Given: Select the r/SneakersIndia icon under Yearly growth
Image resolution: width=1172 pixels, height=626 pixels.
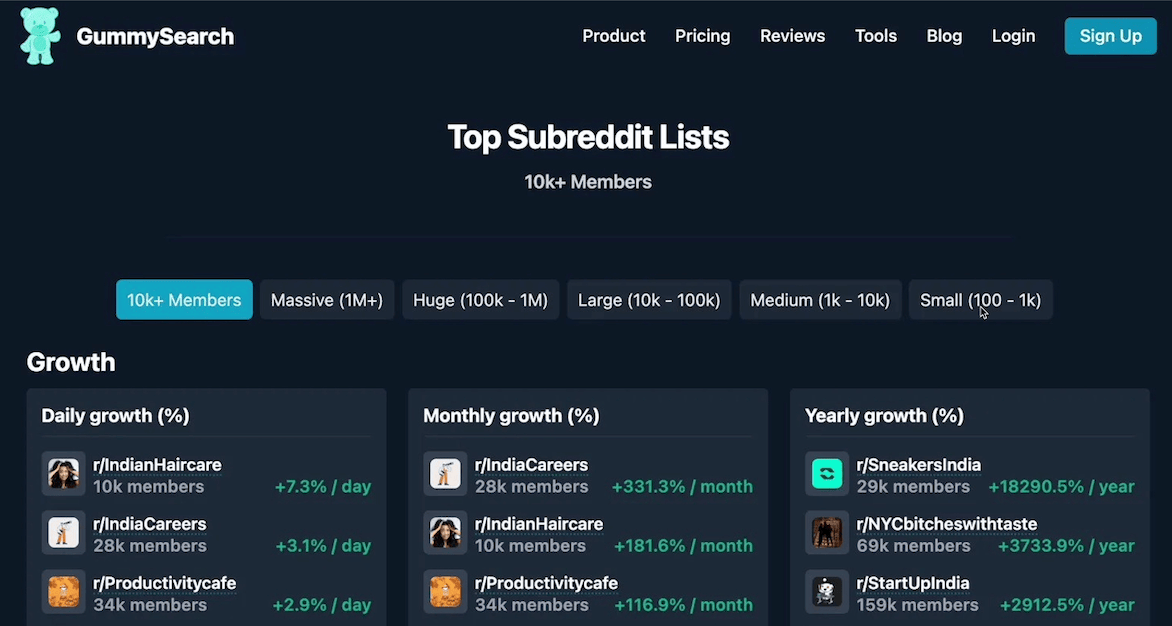Looking at the screenshot, I should 827,475.
